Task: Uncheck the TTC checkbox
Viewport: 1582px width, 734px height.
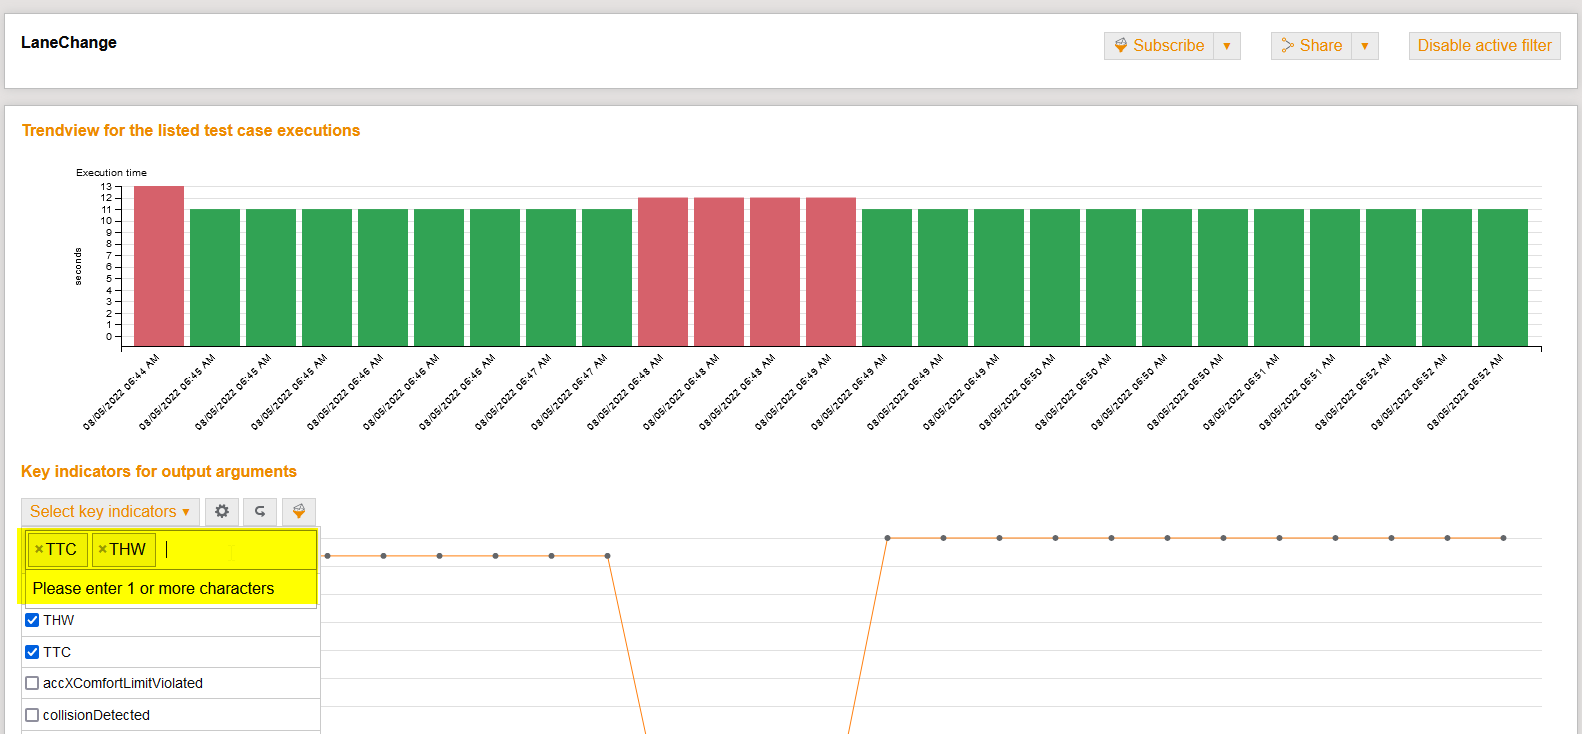Action: point(32,652)
